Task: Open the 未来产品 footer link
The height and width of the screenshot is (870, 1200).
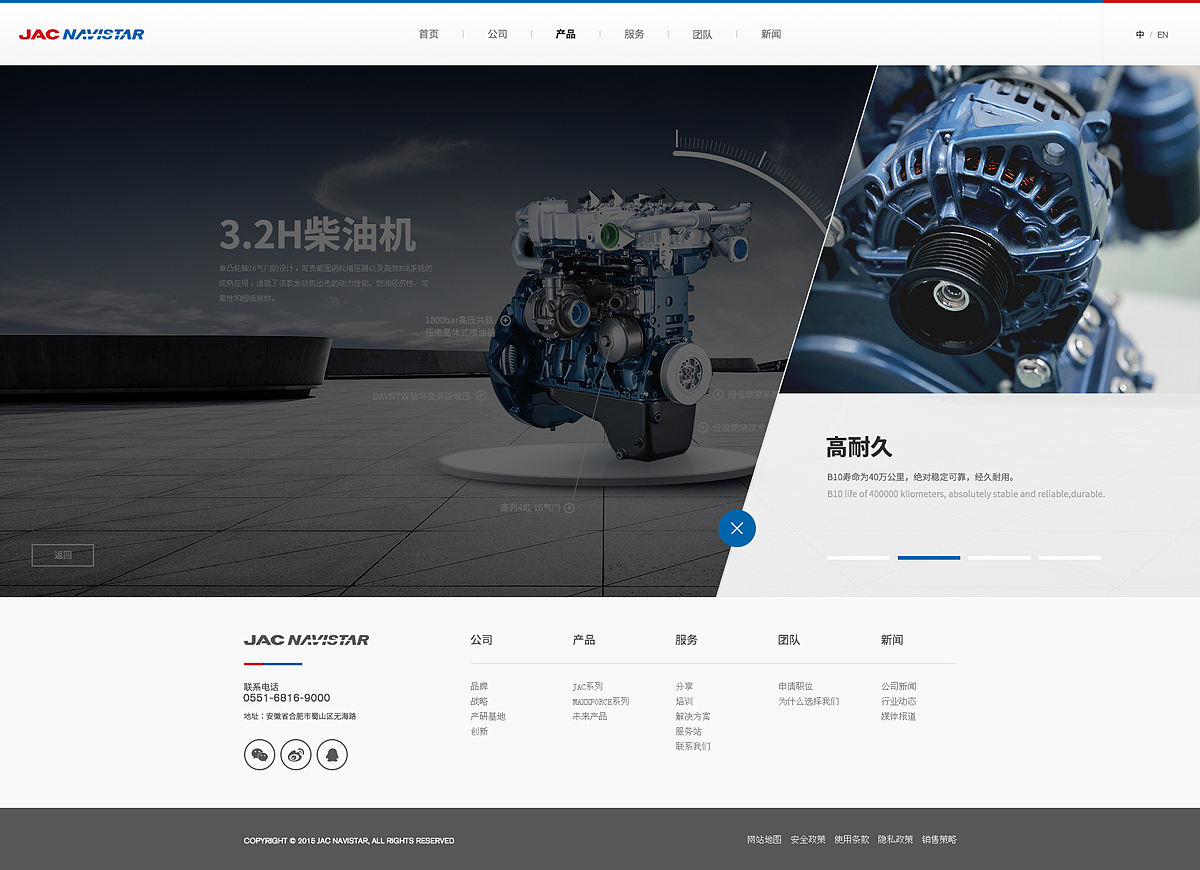Action: pos(590,716)
